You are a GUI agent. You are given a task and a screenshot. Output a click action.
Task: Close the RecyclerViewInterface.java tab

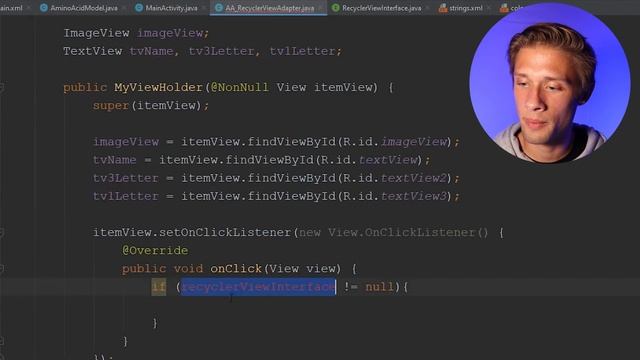pyautogui.click(x=428, y=8)
